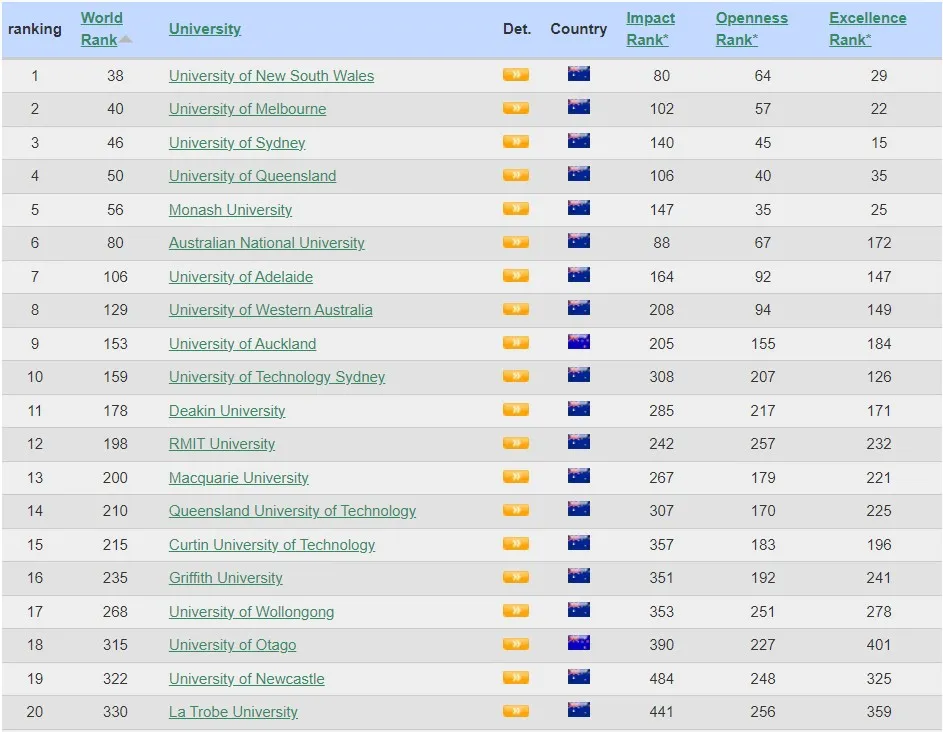Select openness rank value 155

tap(763, 343)
